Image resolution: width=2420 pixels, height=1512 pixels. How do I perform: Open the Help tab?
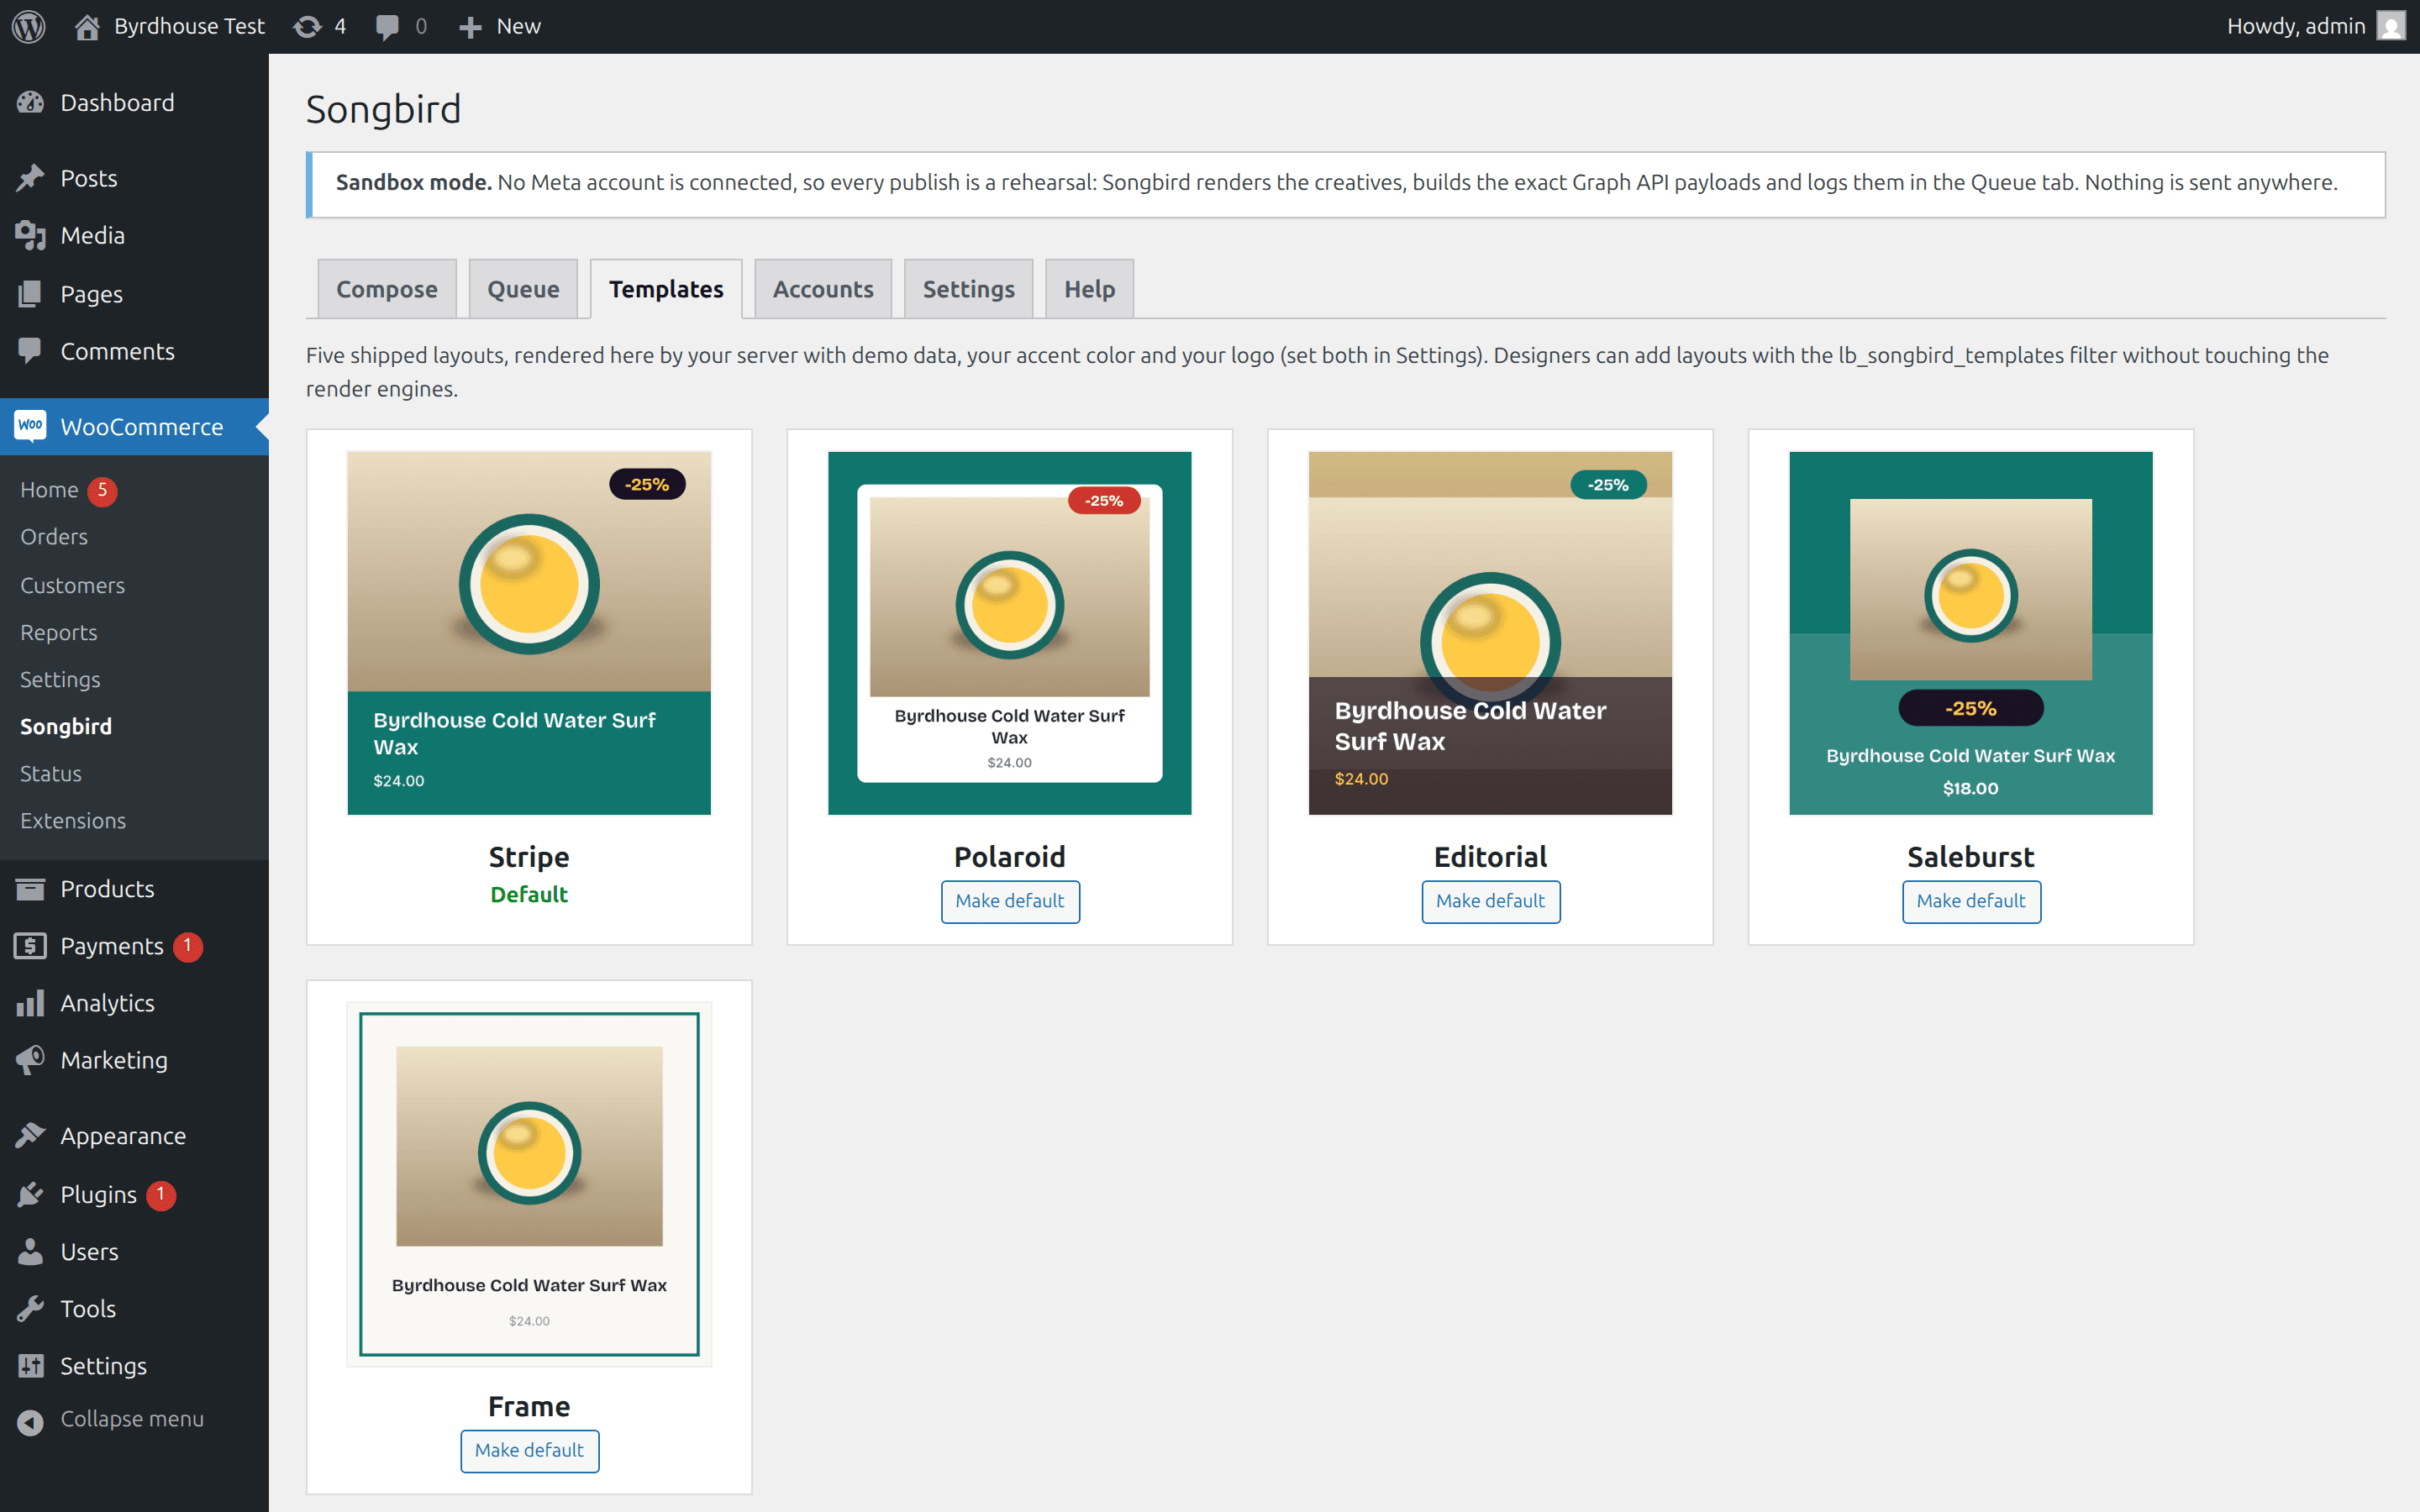pyautogui.click(x=1089, y=289)
